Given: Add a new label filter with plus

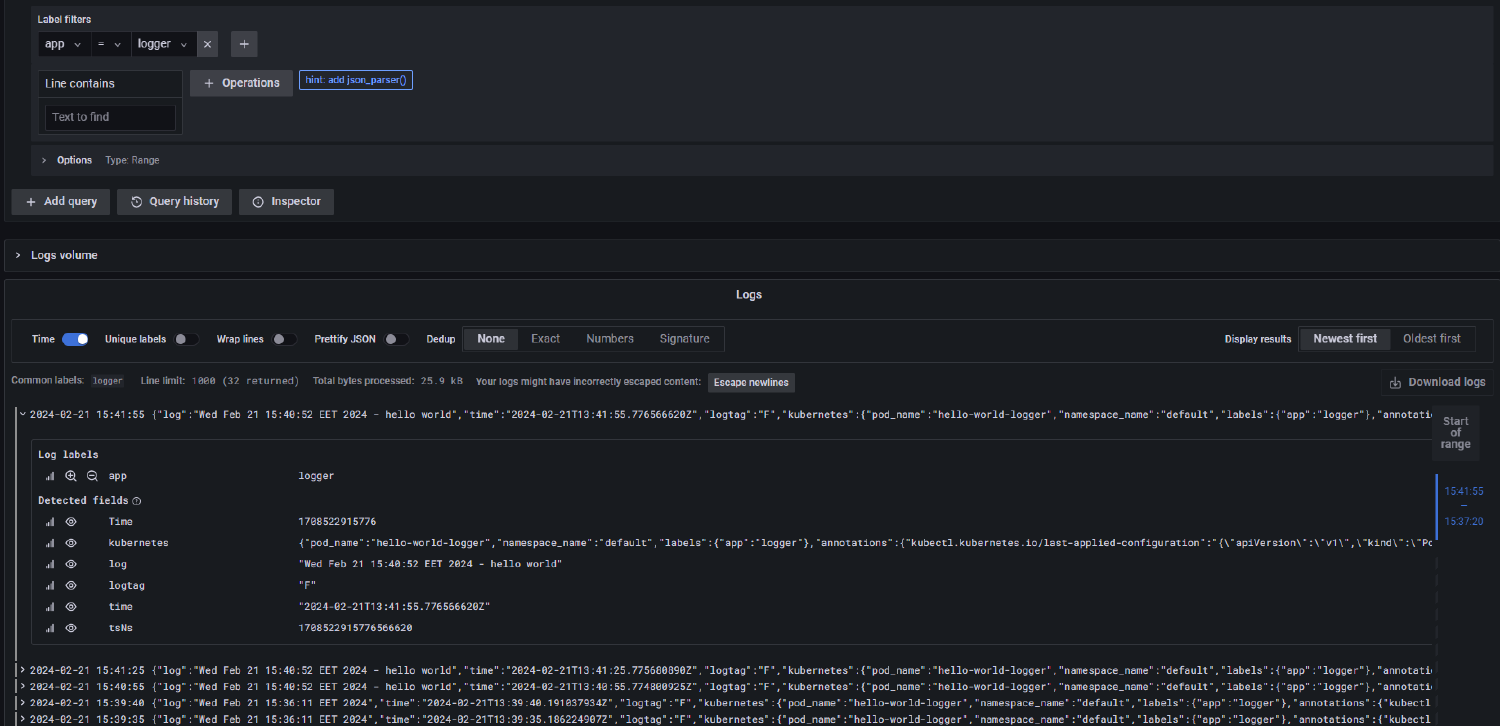Looking at the screenshot, I should [x=244, y=44].
